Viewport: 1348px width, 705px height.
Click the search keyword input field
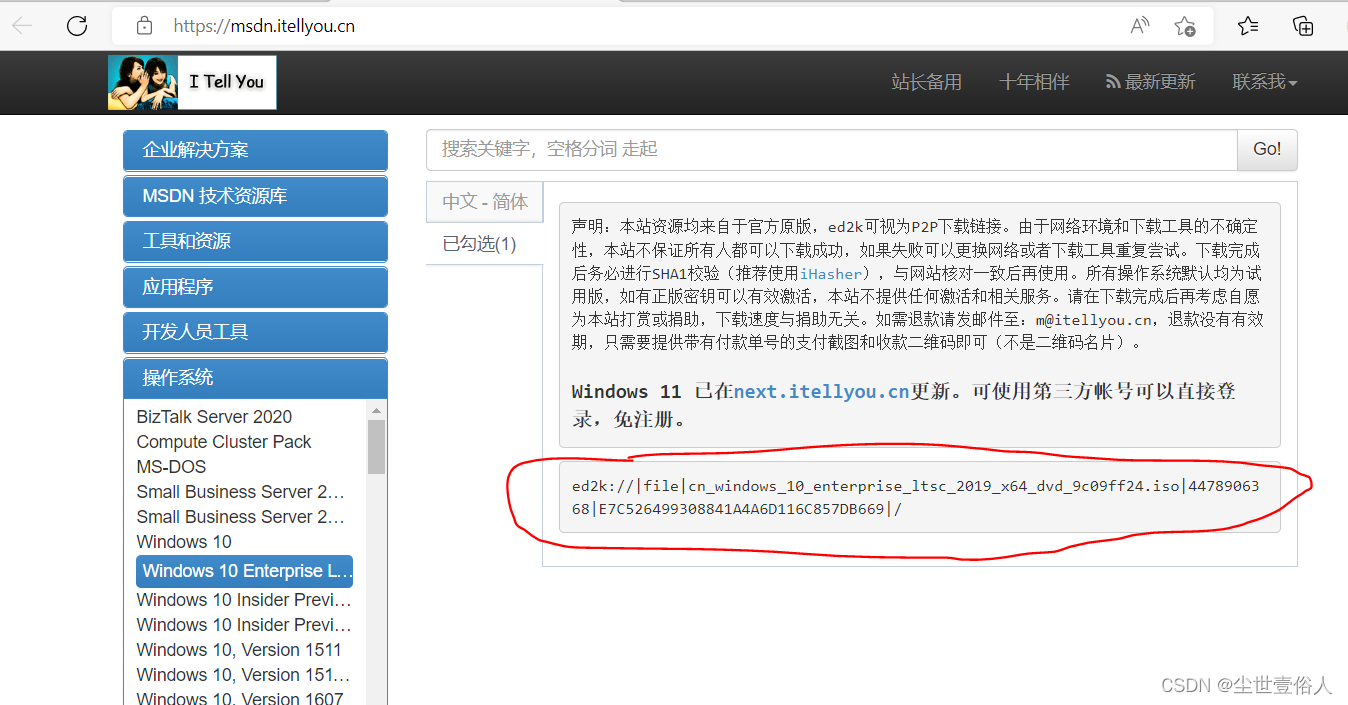(832, 149)
